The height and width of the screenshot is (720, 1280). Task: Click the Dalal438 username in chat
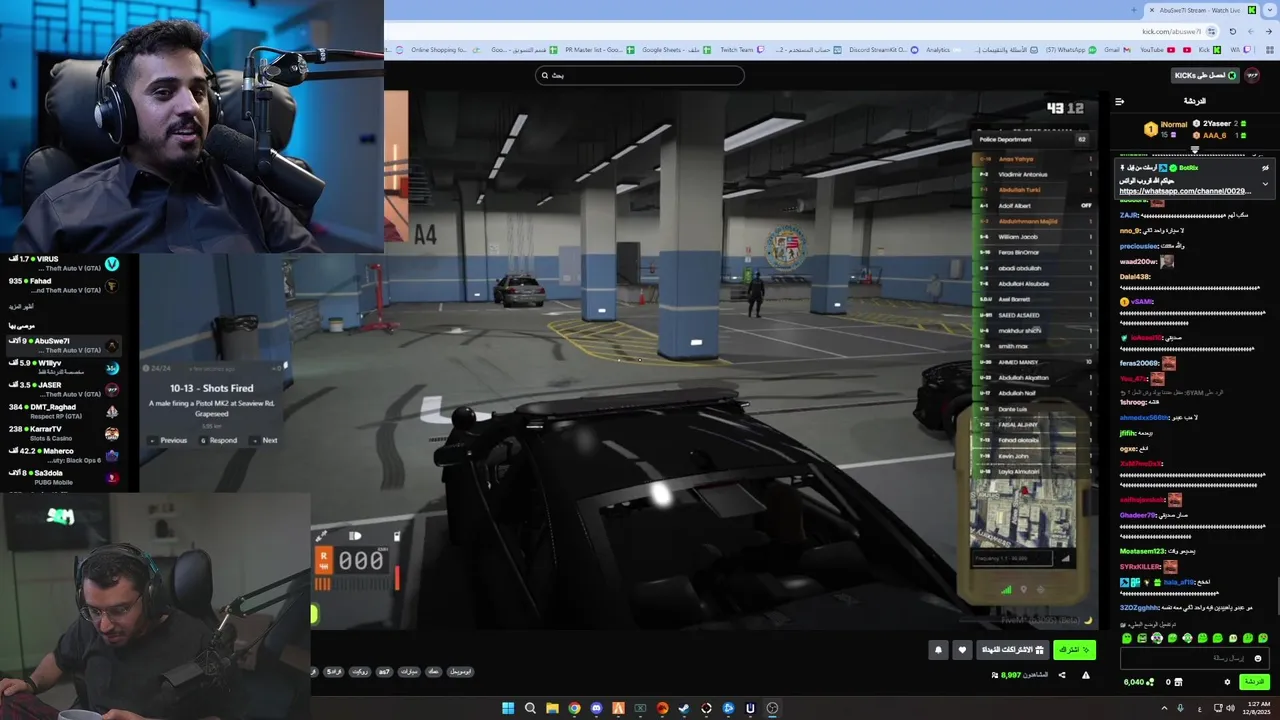click(x=1135, y=276)
